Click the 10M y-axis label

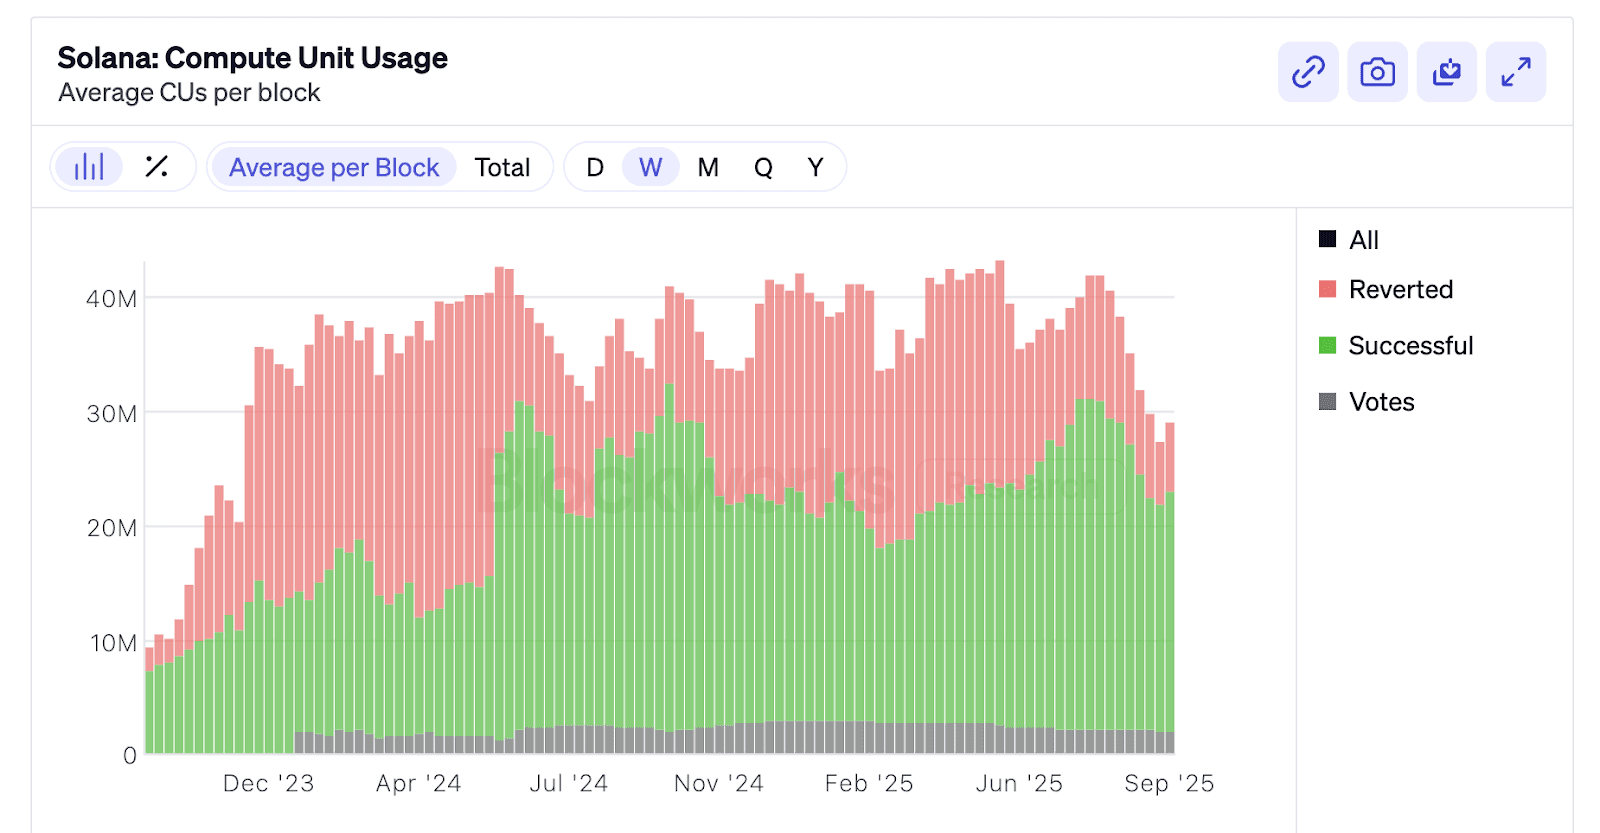click(x=113, y=642)
